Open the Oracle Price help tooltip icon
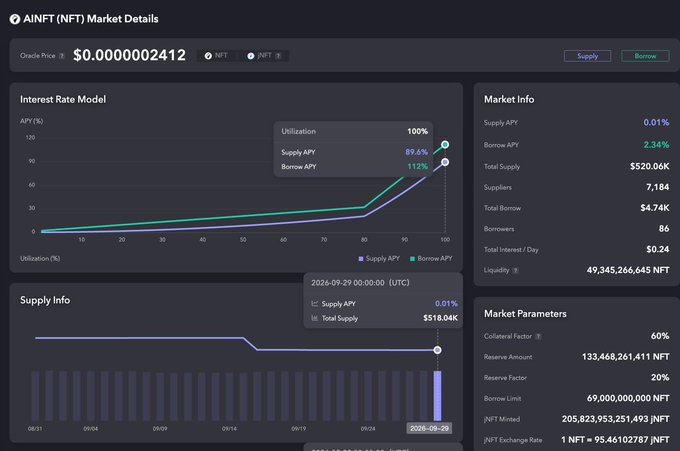 click(x=62, y=56)
